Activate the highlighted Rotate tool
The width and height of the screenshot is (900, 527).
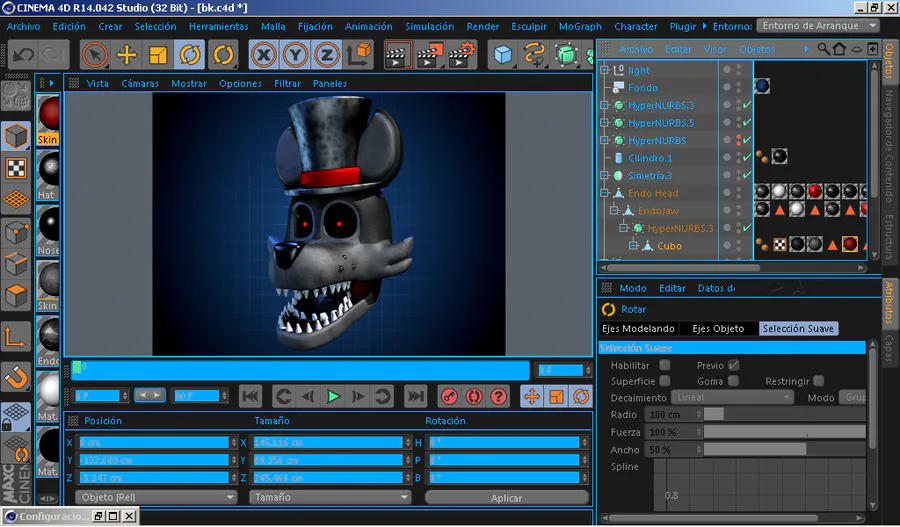point(190,55)
